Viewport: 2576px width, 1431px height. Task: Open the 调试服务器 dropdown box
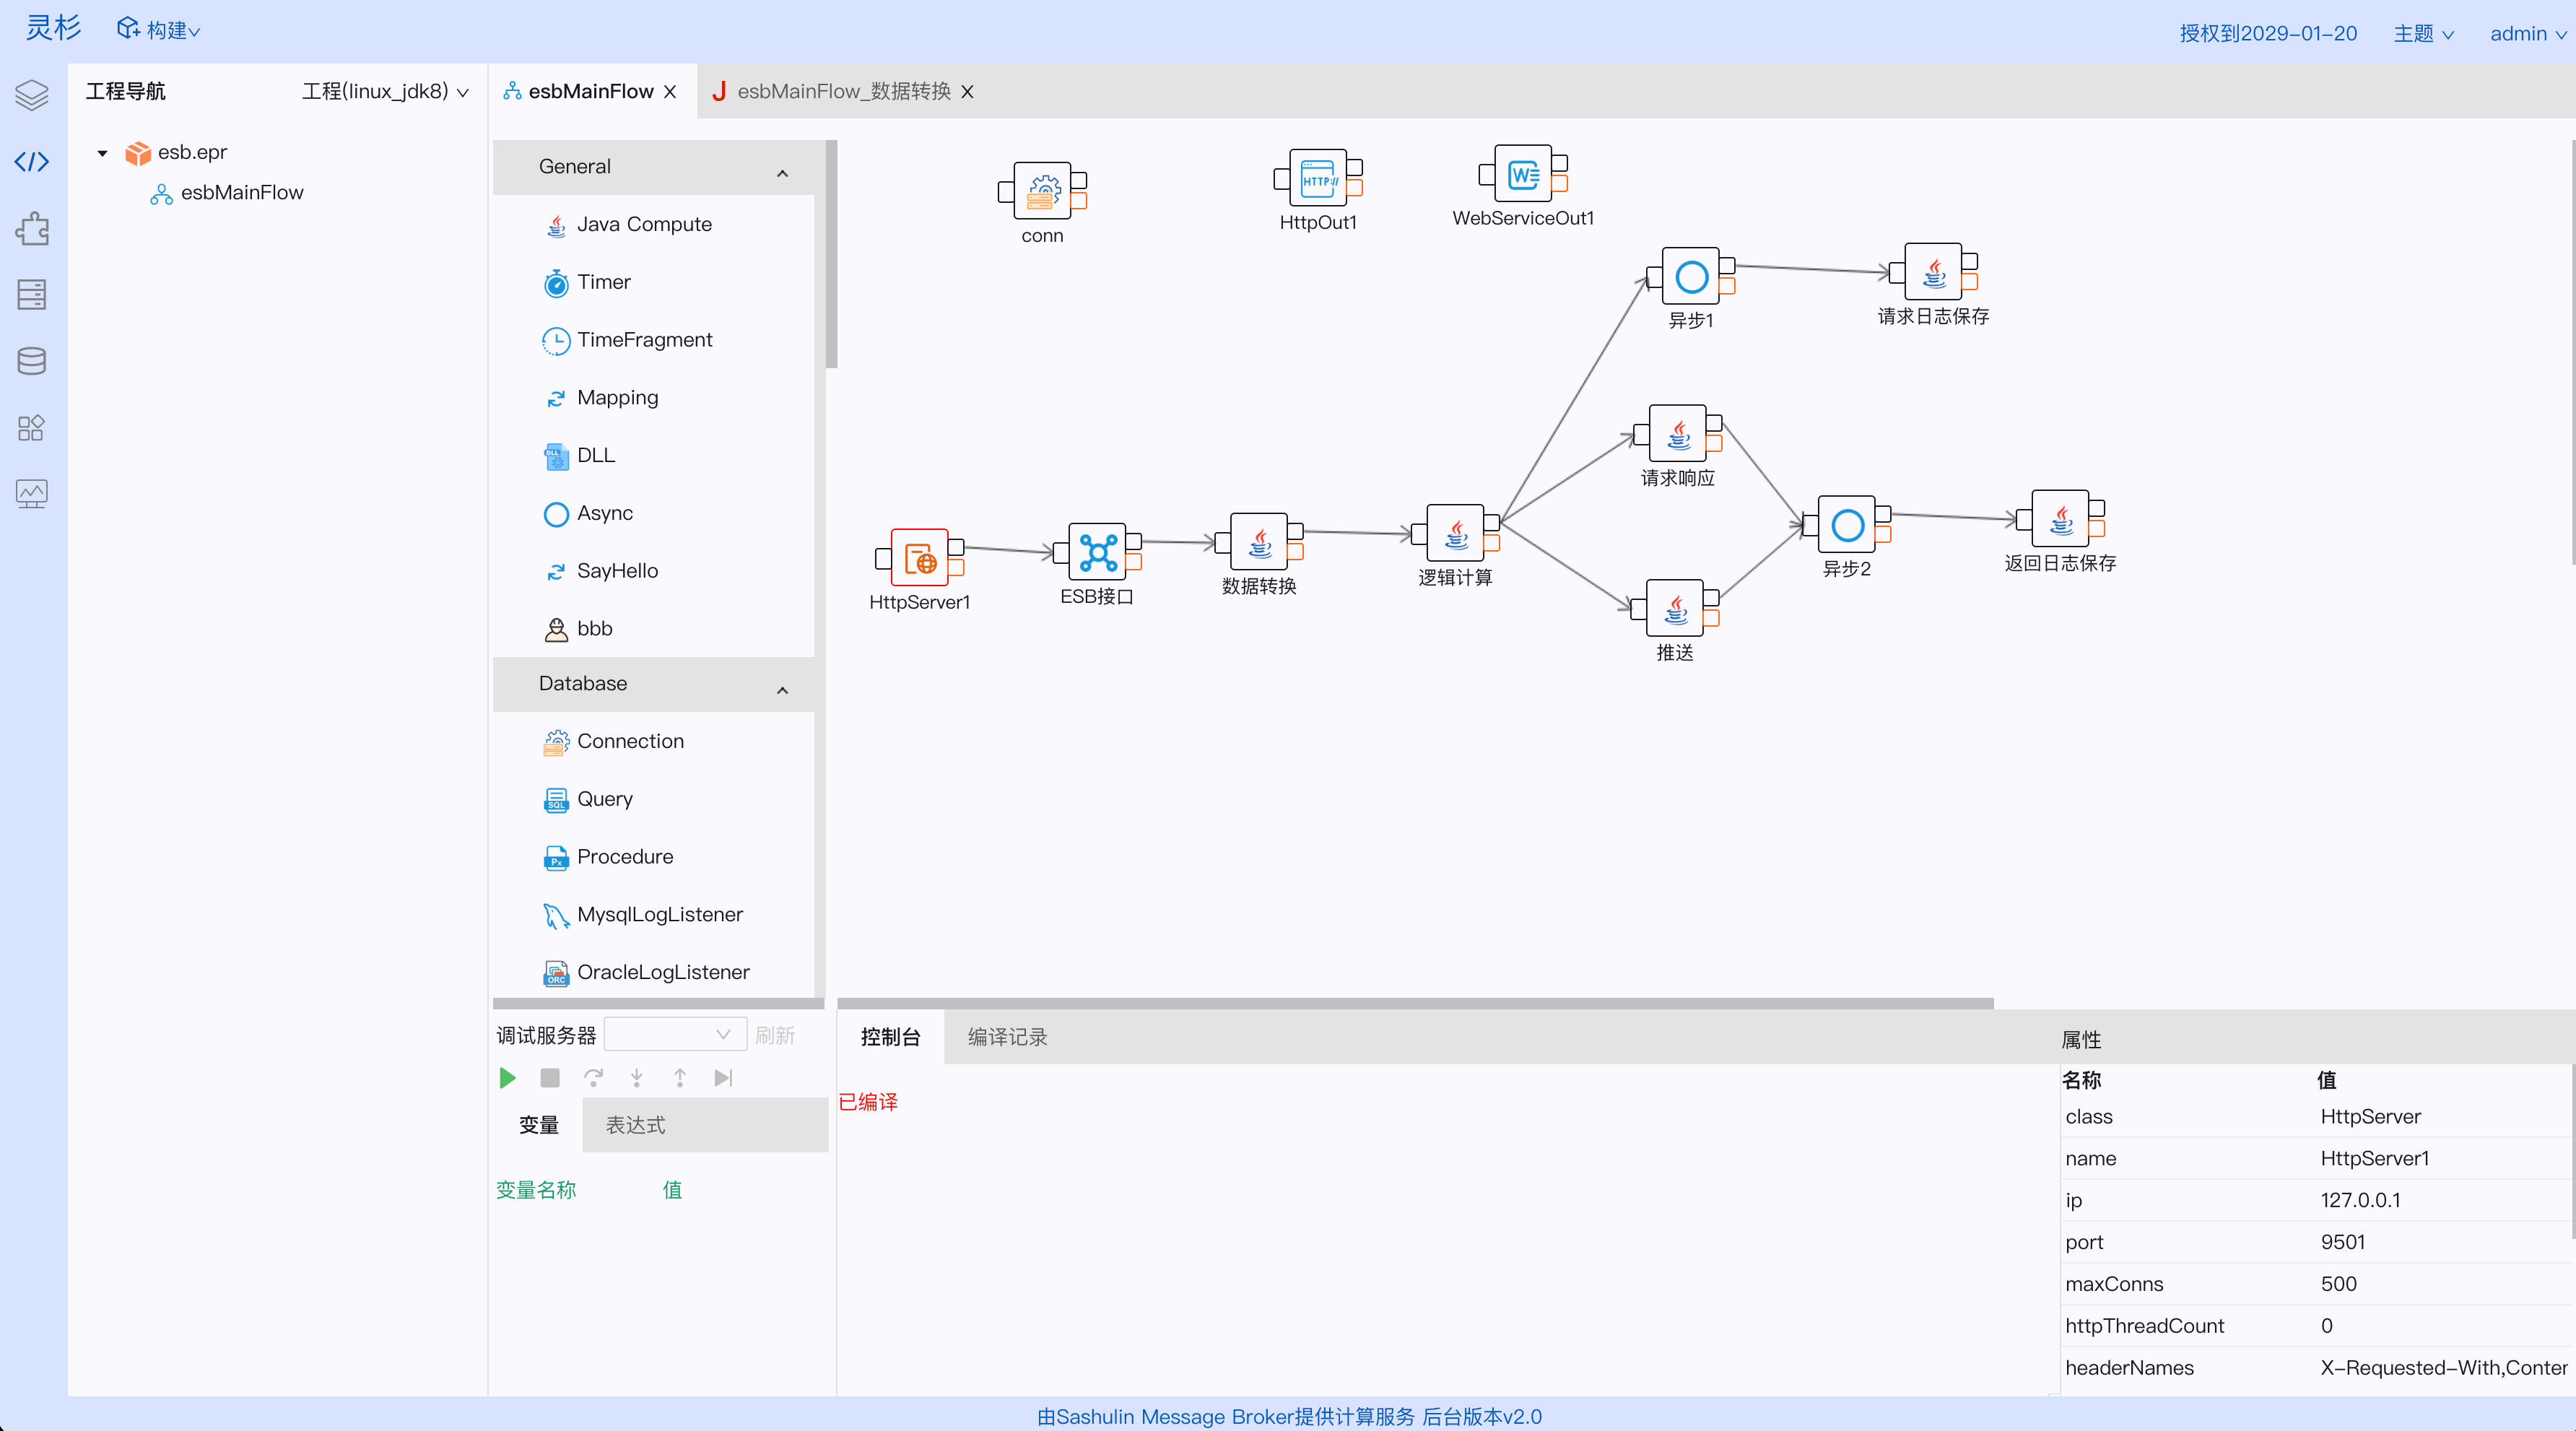click(x=675, y=1034)
